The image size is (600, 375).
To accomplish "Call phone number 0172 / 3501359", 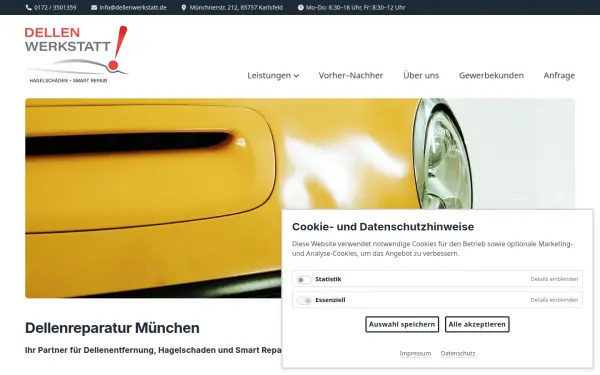I will [x=55, y=8].
